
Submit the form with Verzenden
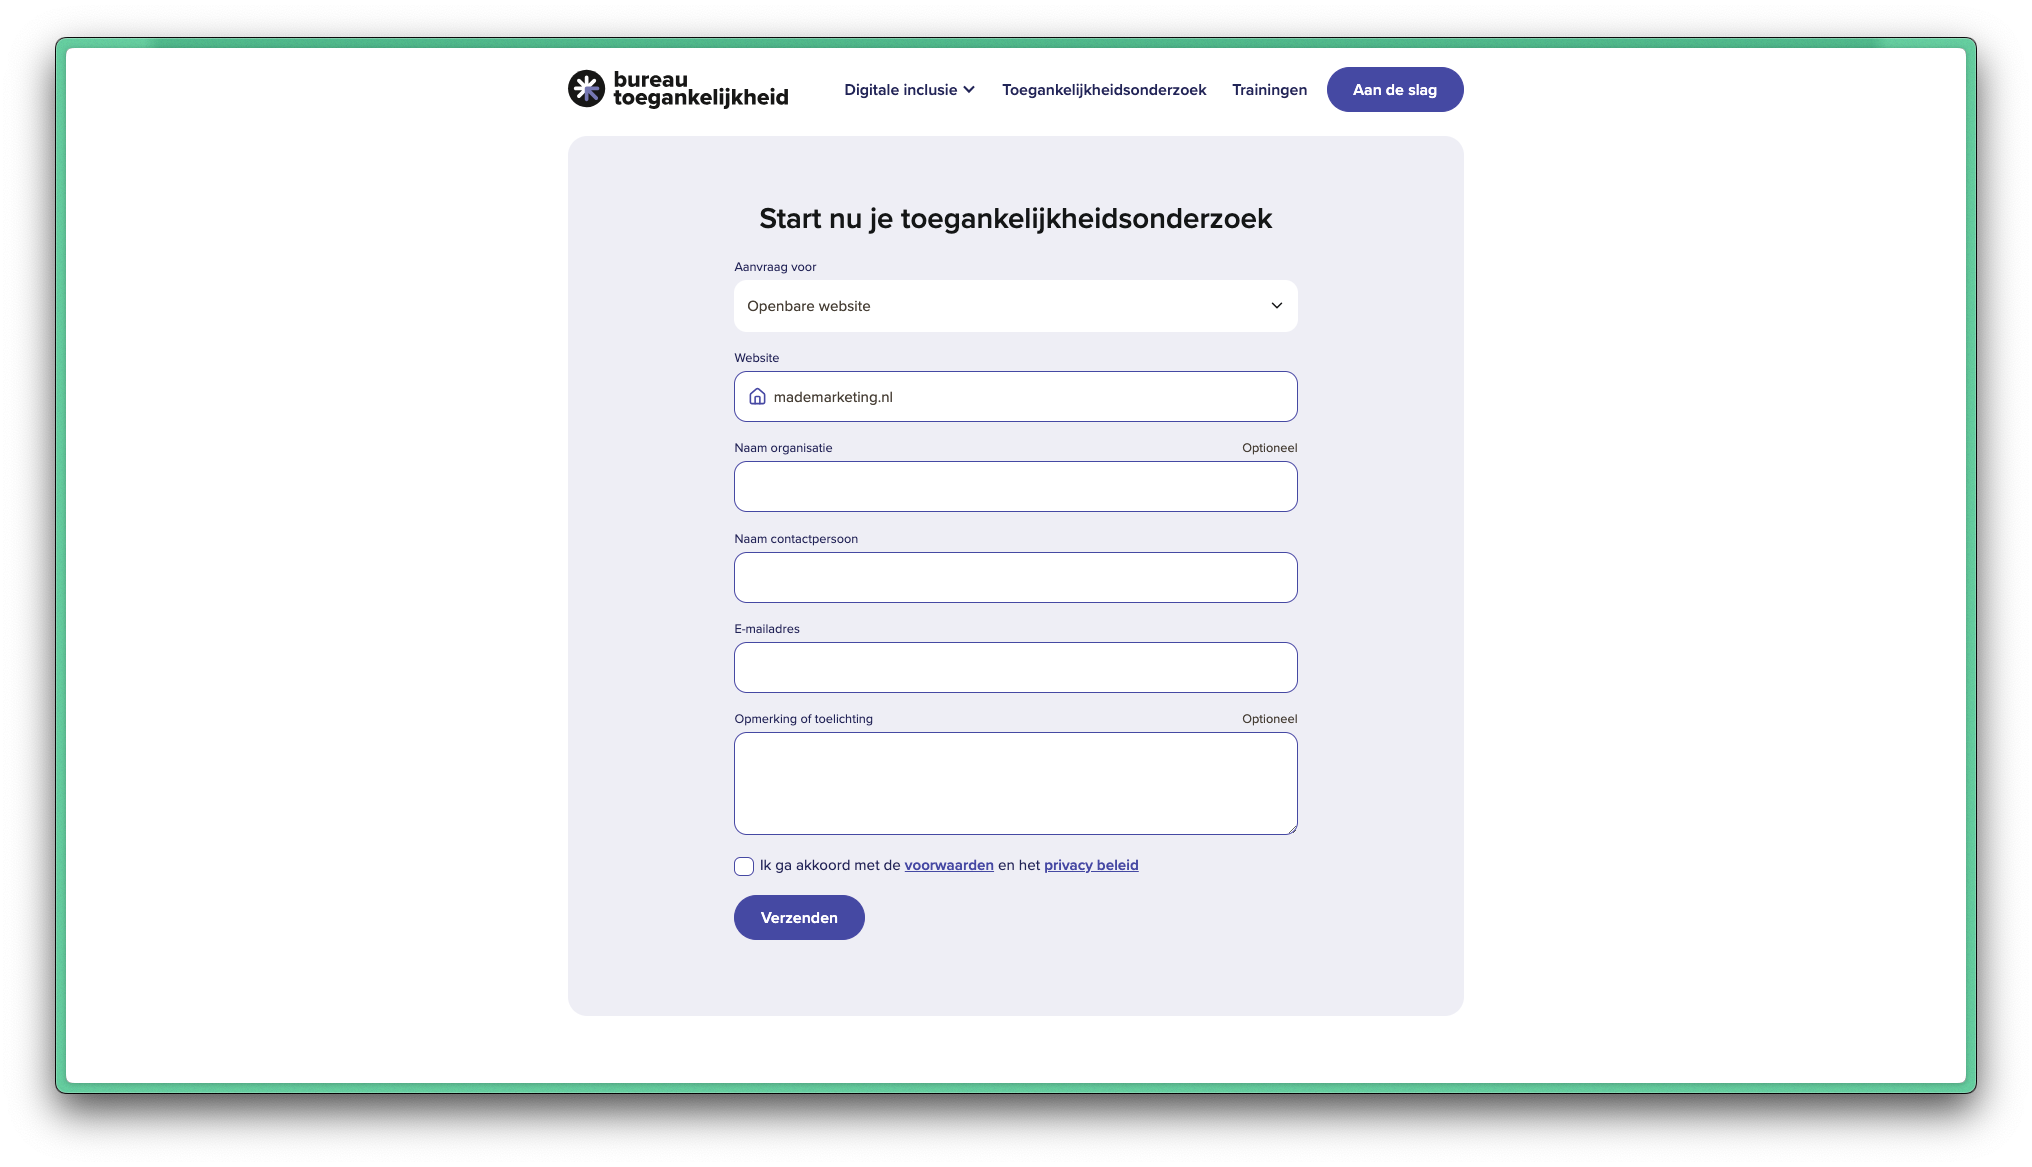(799, 917)
